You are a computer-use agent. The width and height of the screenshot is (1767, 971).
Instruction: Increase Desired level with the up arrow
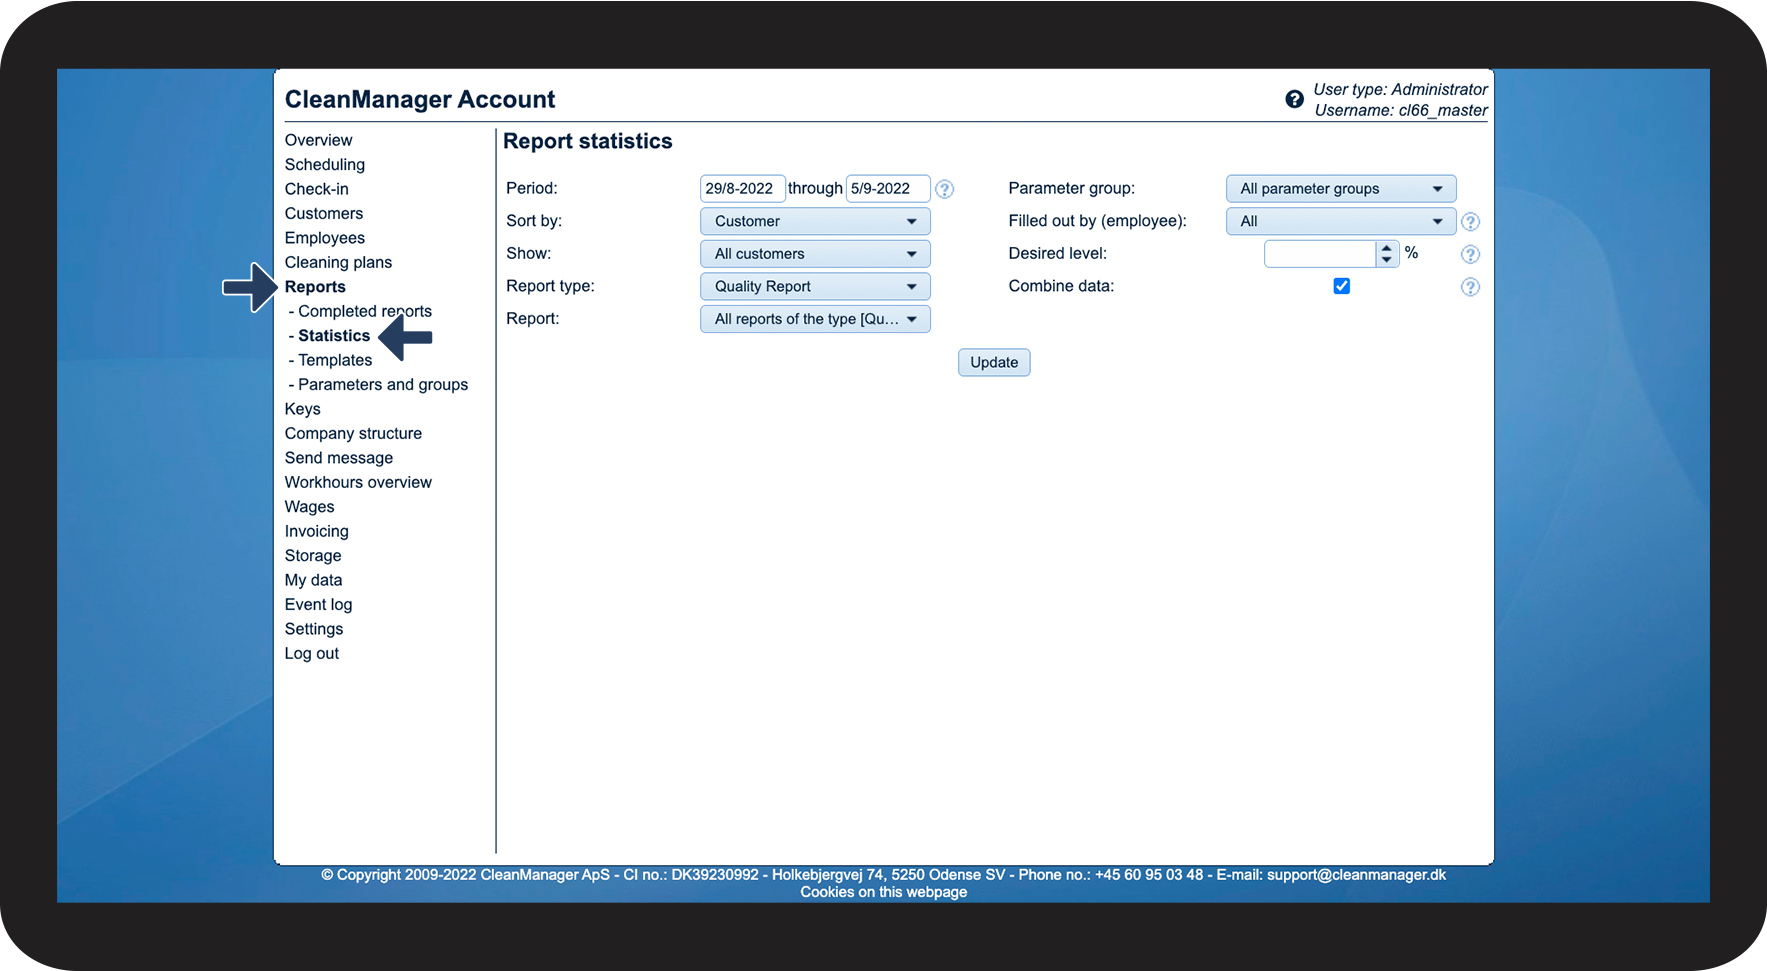(x=1387, y=248)
